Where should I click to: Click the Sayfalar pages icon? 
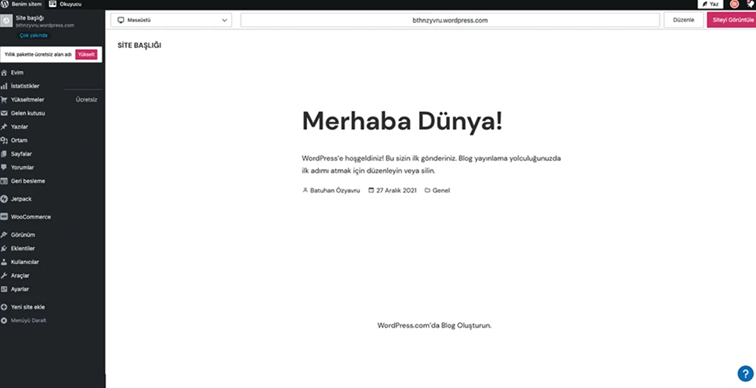(4, 154)
